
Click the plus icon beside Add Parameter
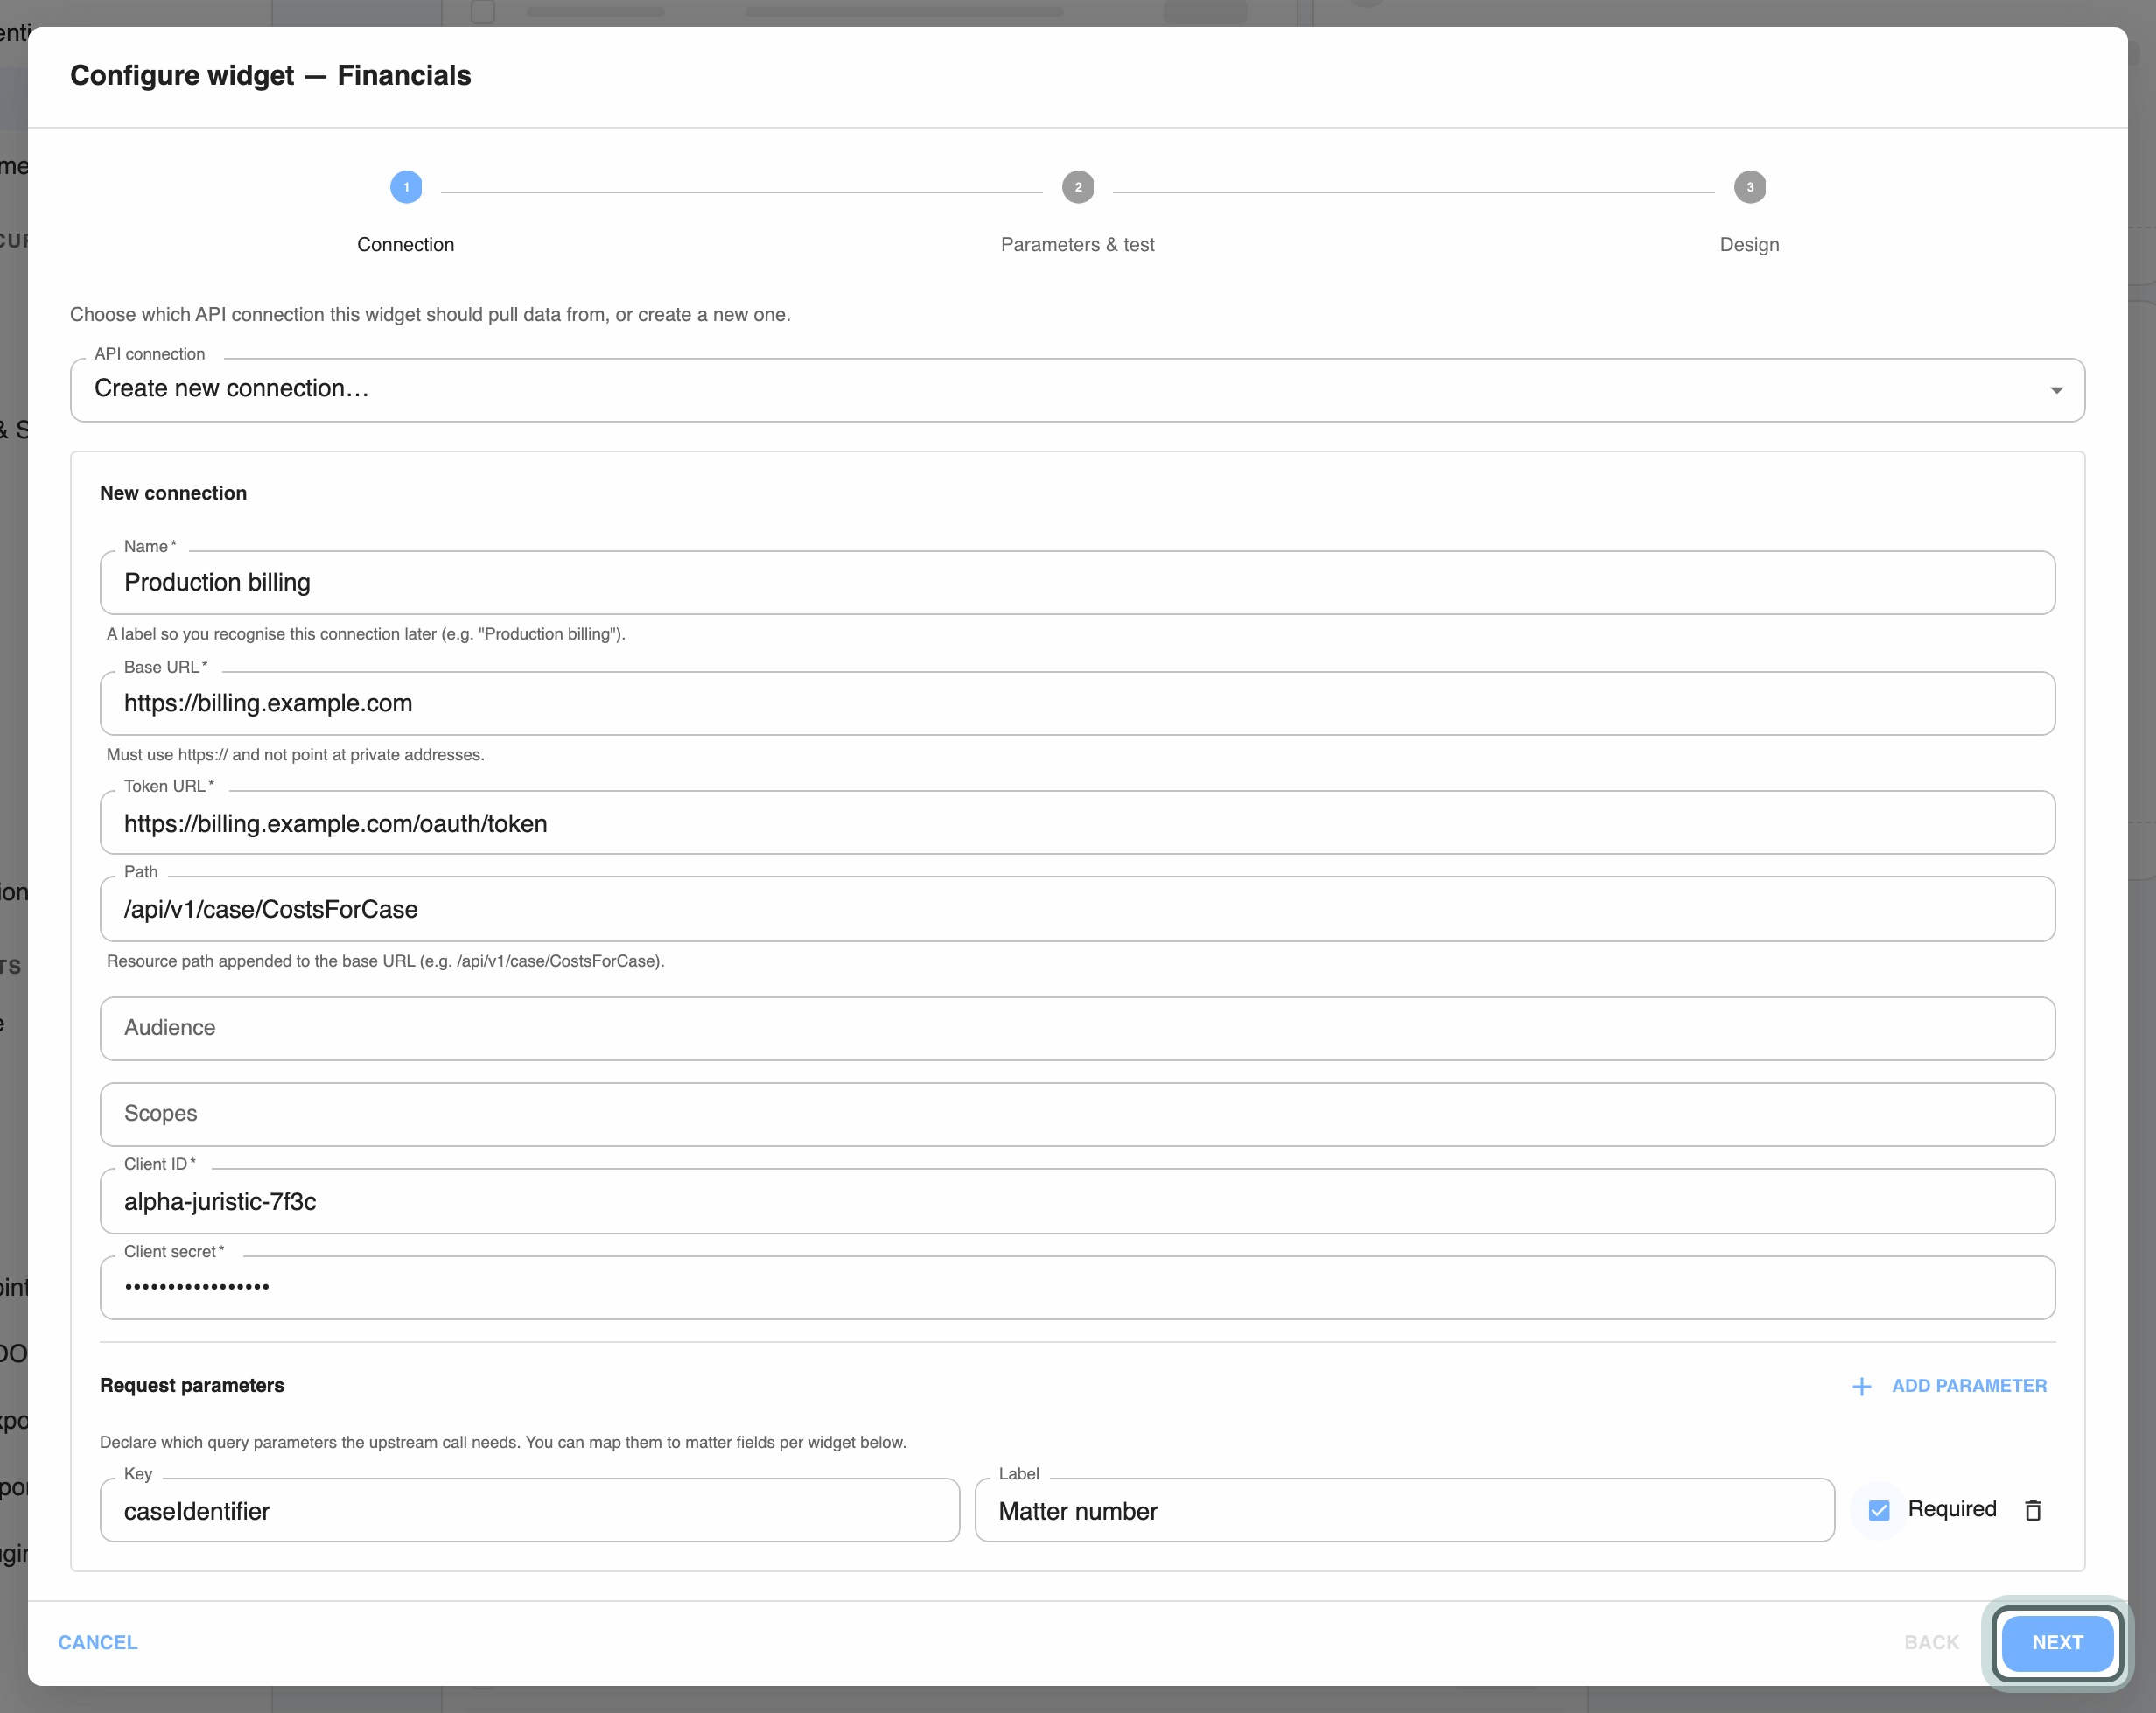click(x=1861, y=1386)
